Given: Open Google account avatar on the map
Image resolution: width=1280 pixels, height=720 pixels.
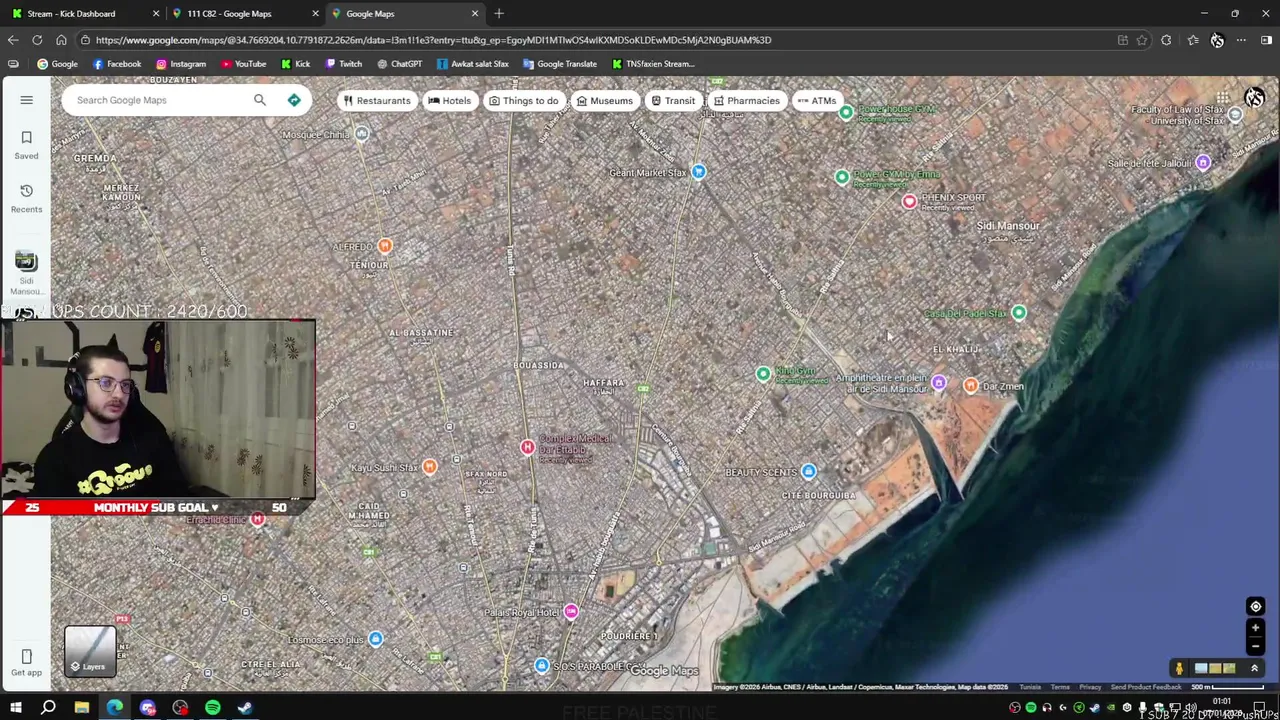Looking at the screenshot, I should [x=1254, y=98].
